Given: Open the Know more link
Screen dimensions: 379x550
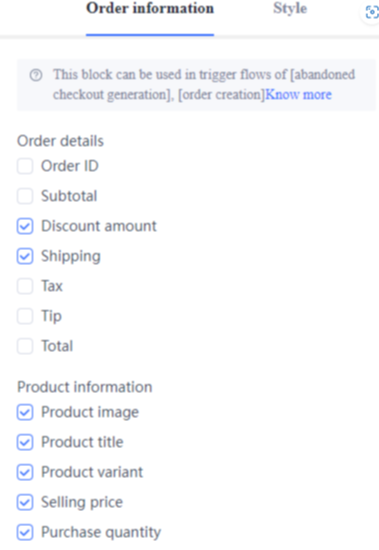Looking at the screenshot, I should click(298, 95).
